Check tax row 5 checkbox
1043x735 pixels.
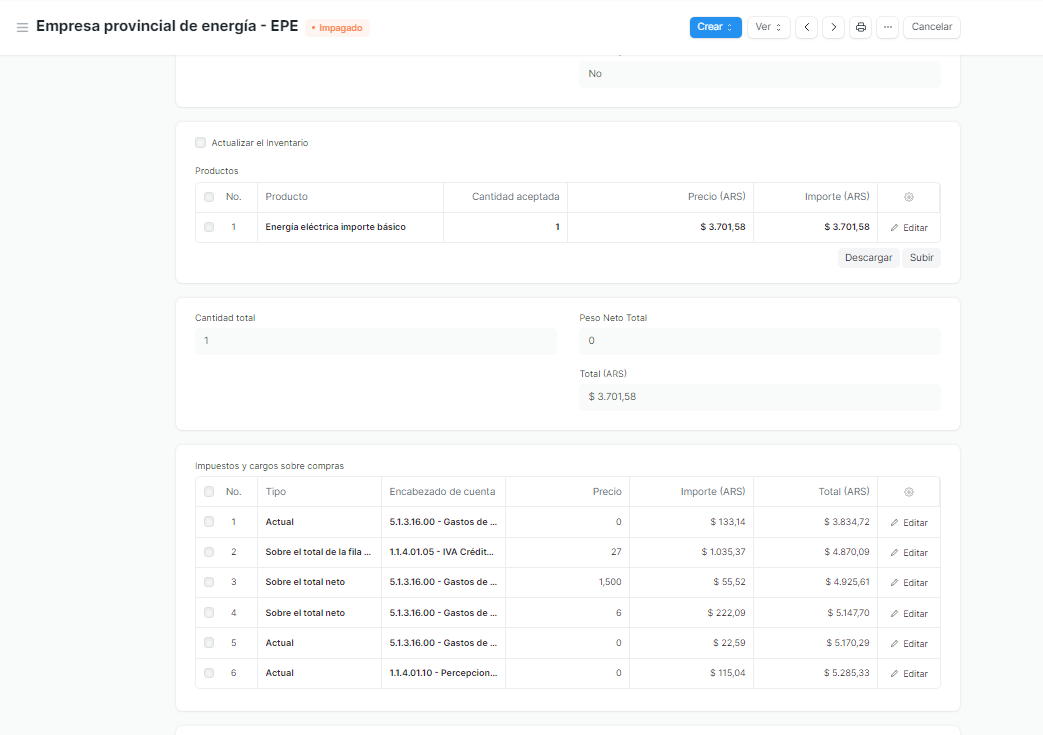(209, 643)
